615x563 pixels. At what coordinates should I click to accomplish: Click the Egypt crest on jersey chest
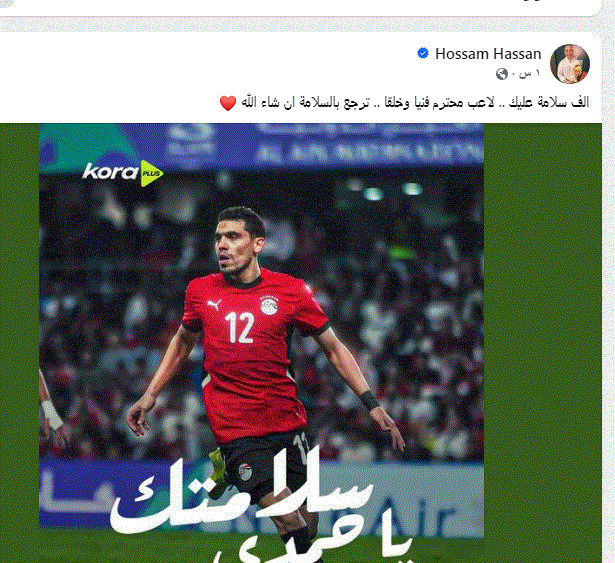(269, 306)
